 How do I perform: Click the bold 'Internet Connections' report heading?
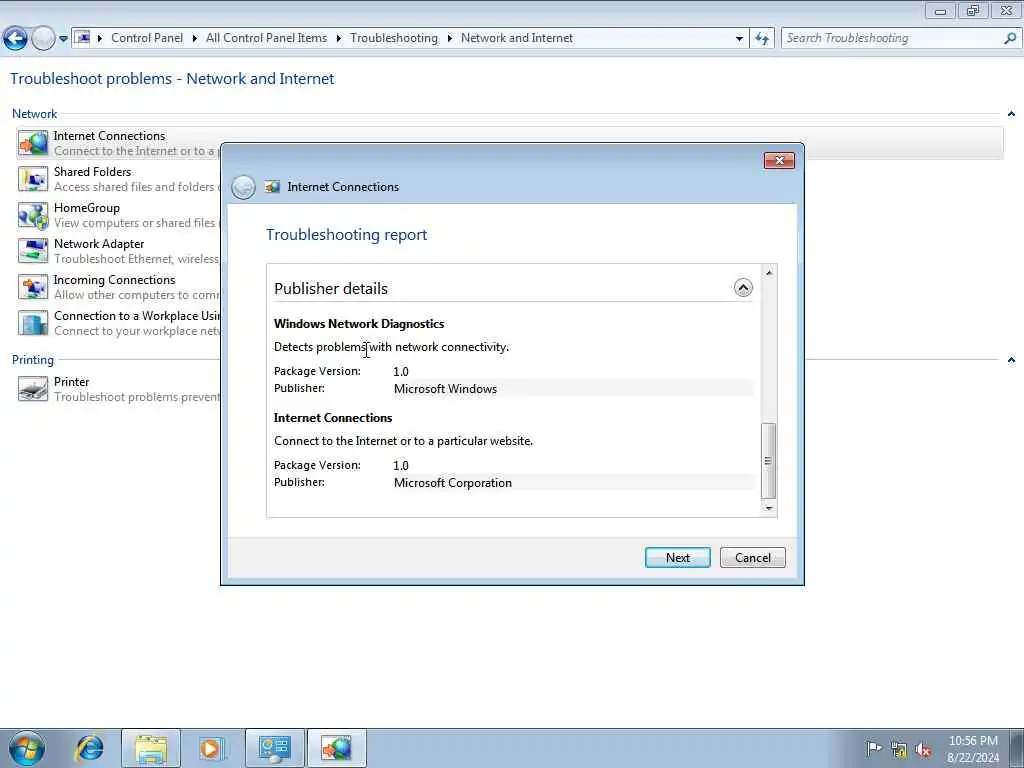(x=333, y=418)
